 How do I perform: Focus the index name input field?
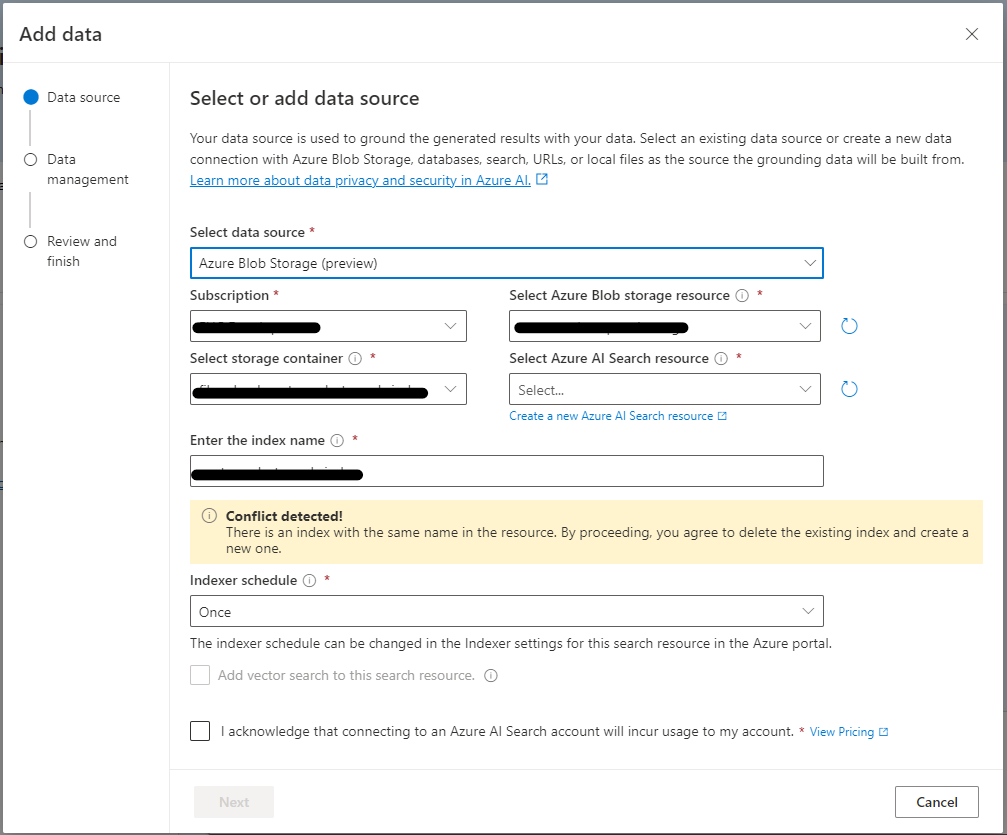click(507, 471)
